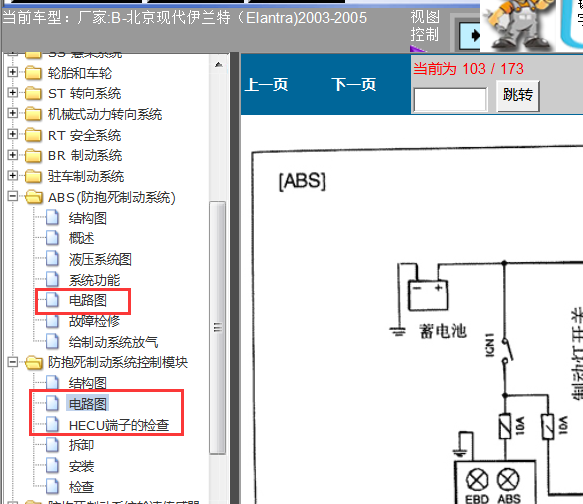Click the 轮胎和车轮 folder icon
The image size is (583, 504).
[33, 73]
